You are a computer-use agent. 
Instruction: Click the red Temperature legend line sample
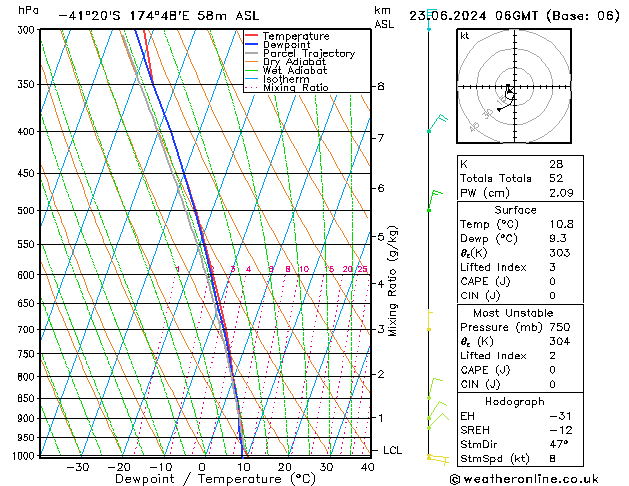click(x=252, y=36)
